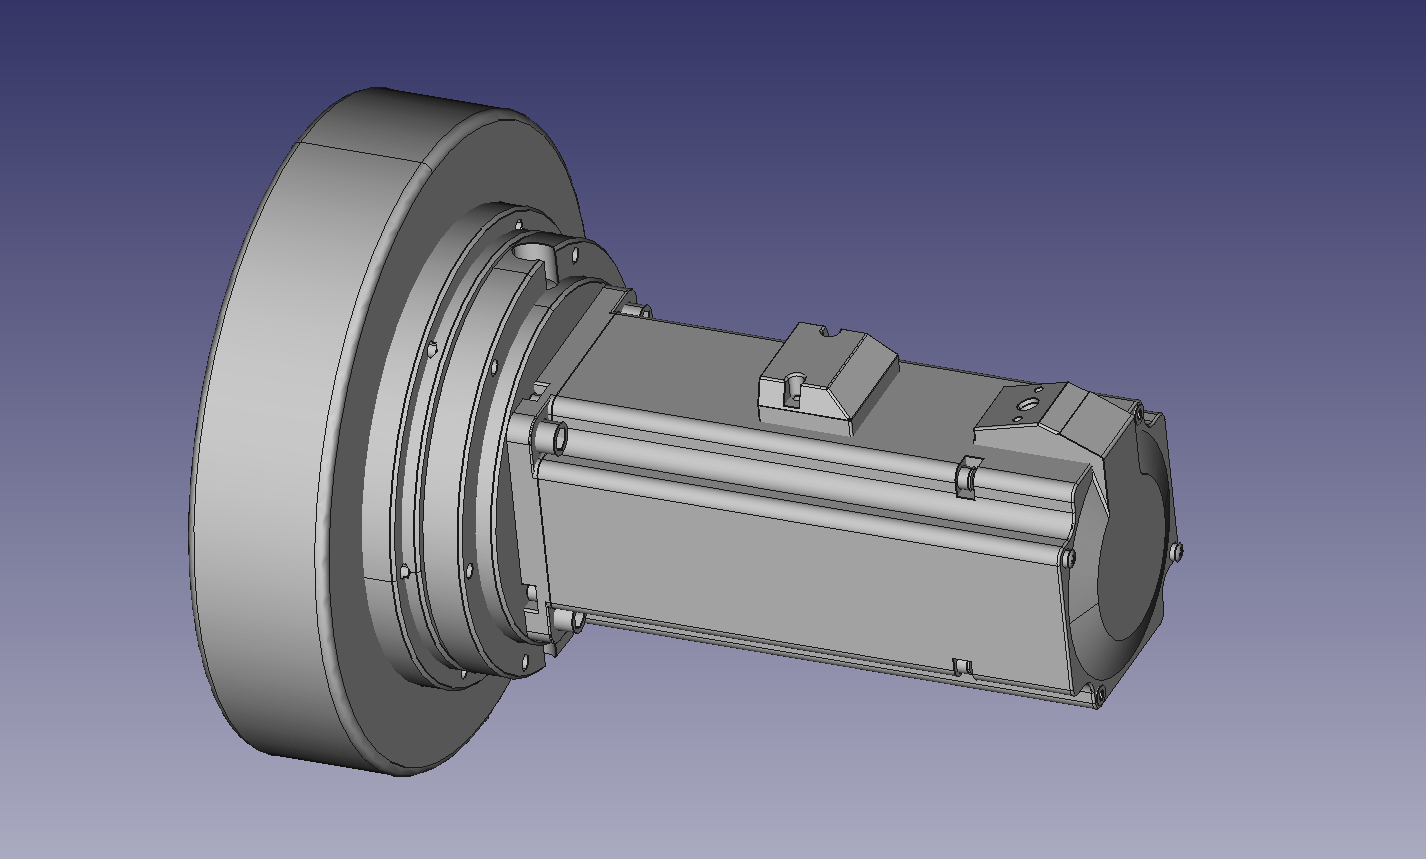This screenshot has width=1426, height=859.
Task: Click the small clip on motor's bottom edge
Action: click(x=962, y=666)
